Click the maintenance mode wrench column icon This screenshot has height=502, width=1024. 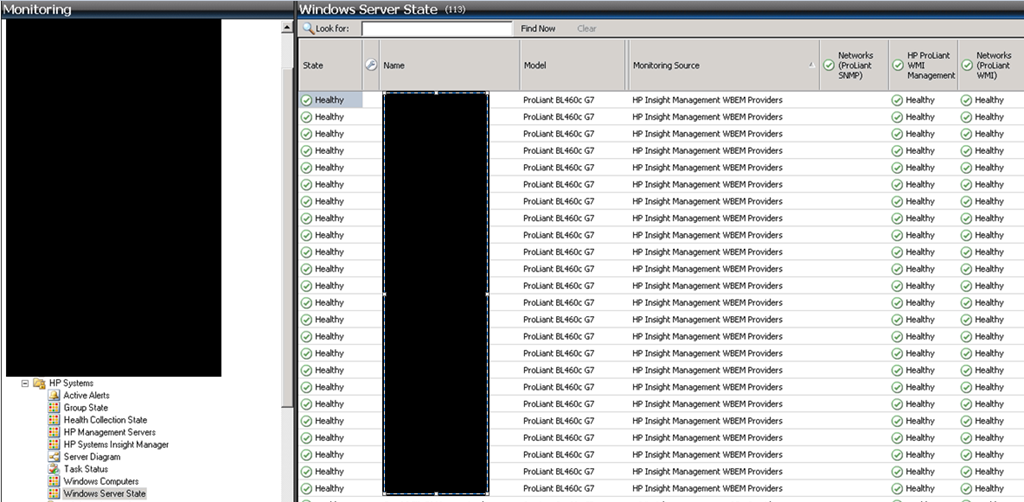coord(370,66)
